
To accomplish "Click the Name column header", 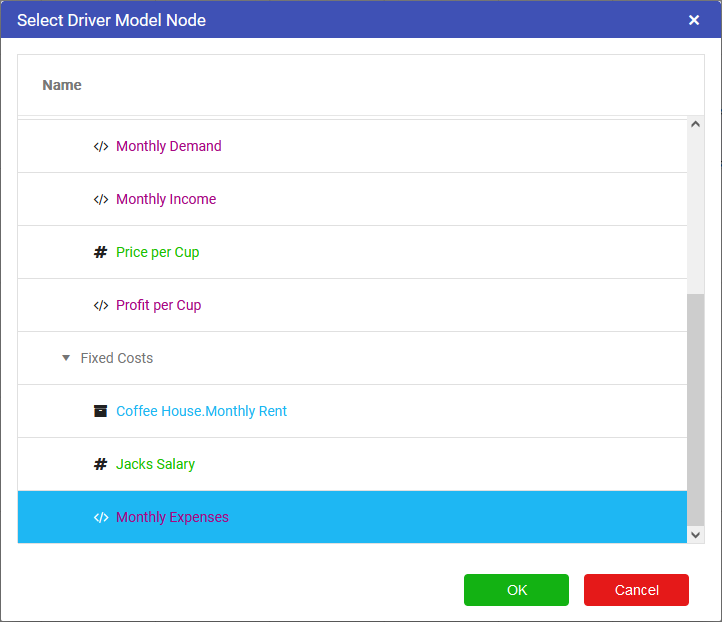I will tap(62, 85).
